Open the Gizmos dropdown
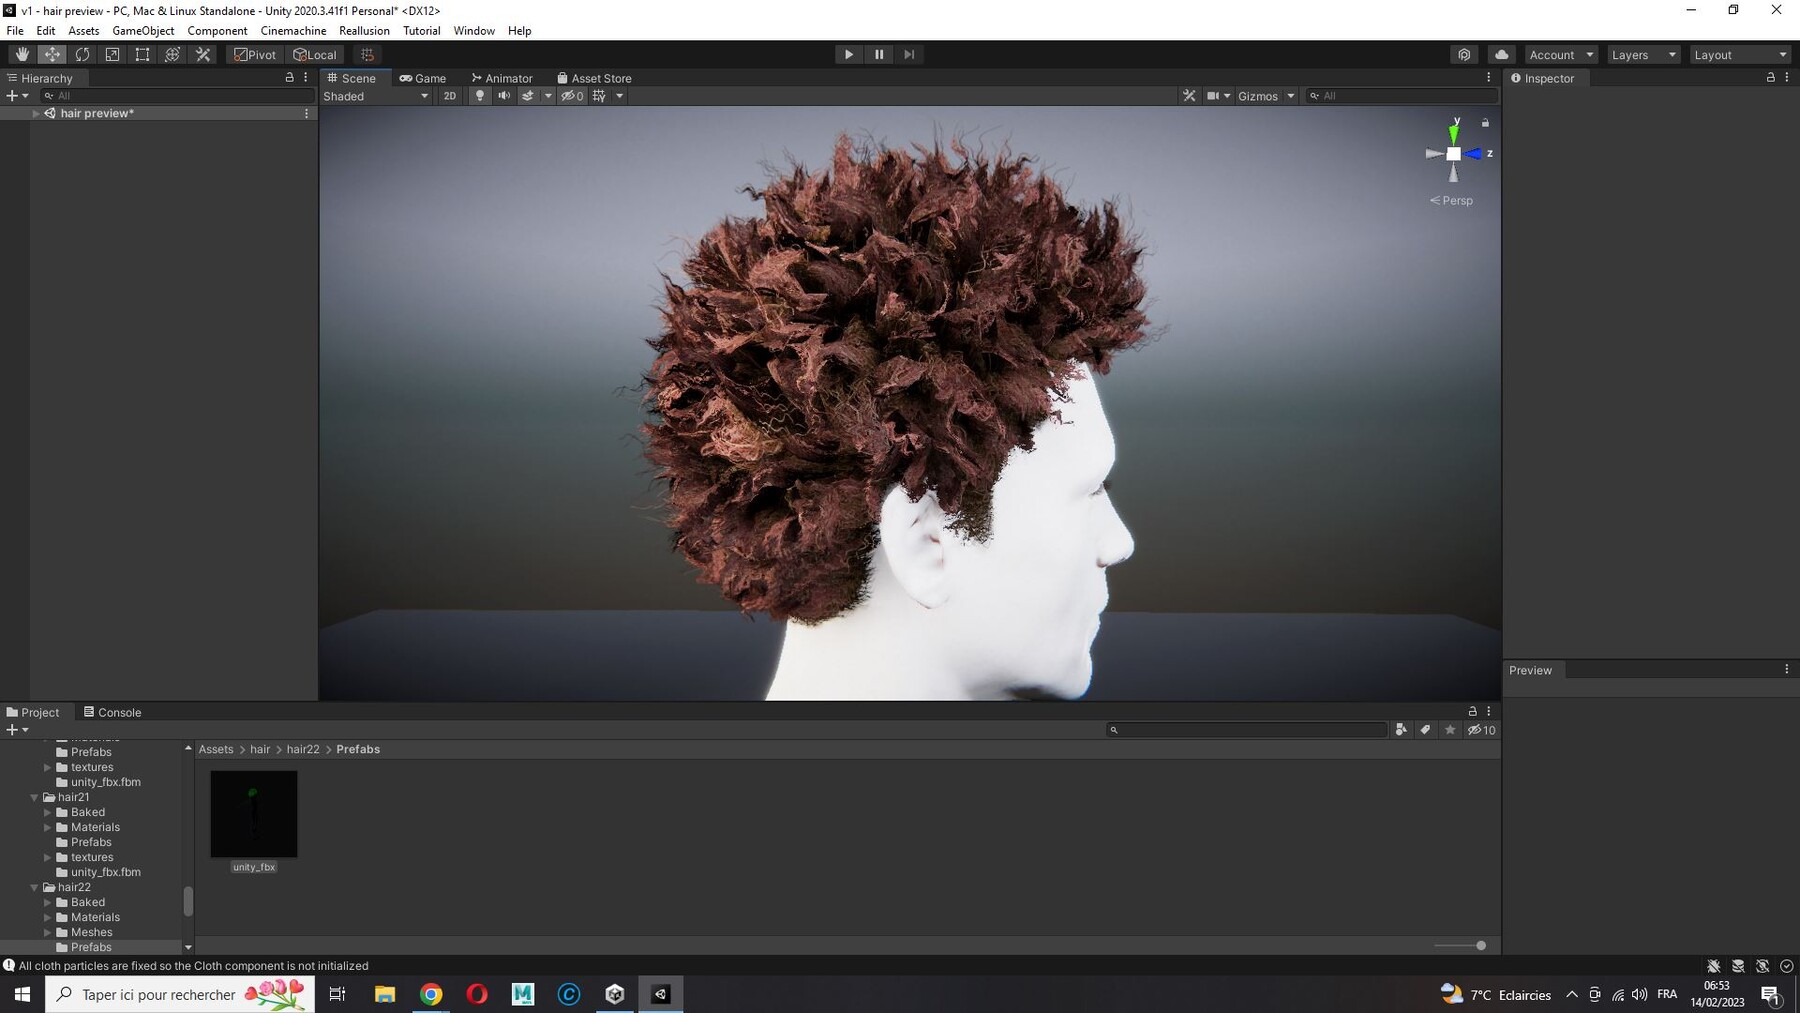The width and height of the screenshot is (1800, 1013). 1266,96
